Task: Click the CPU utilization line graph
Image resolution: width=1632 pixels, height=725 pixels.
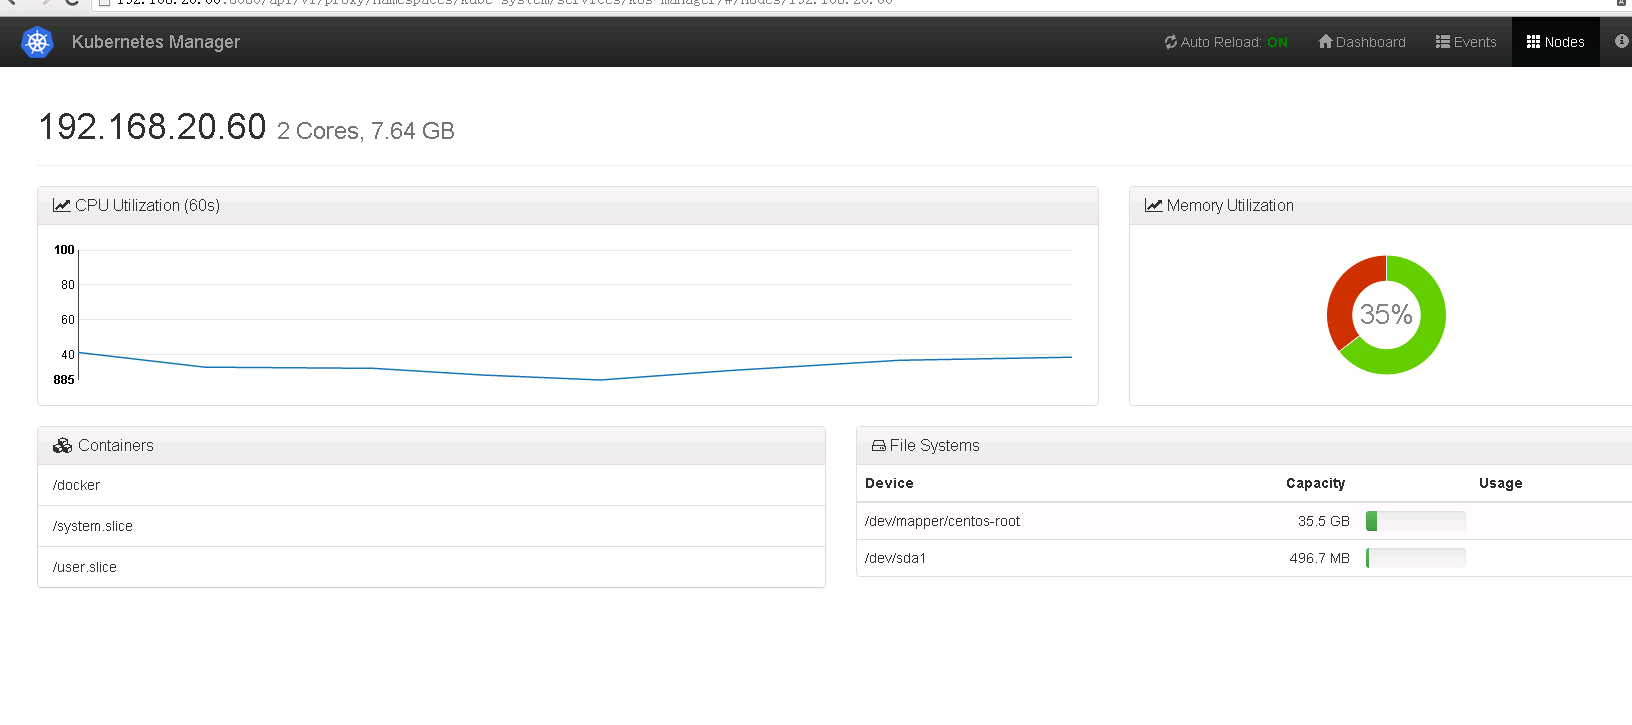Action: point(575,315)
